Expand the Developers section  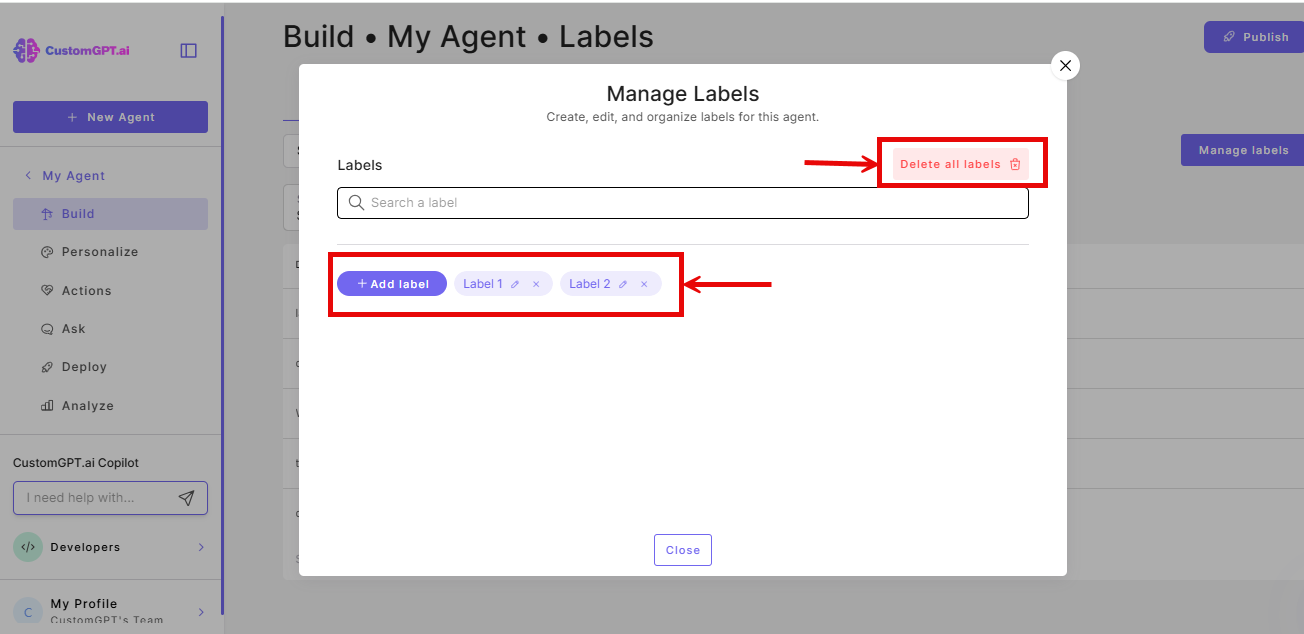pos(200,547)
